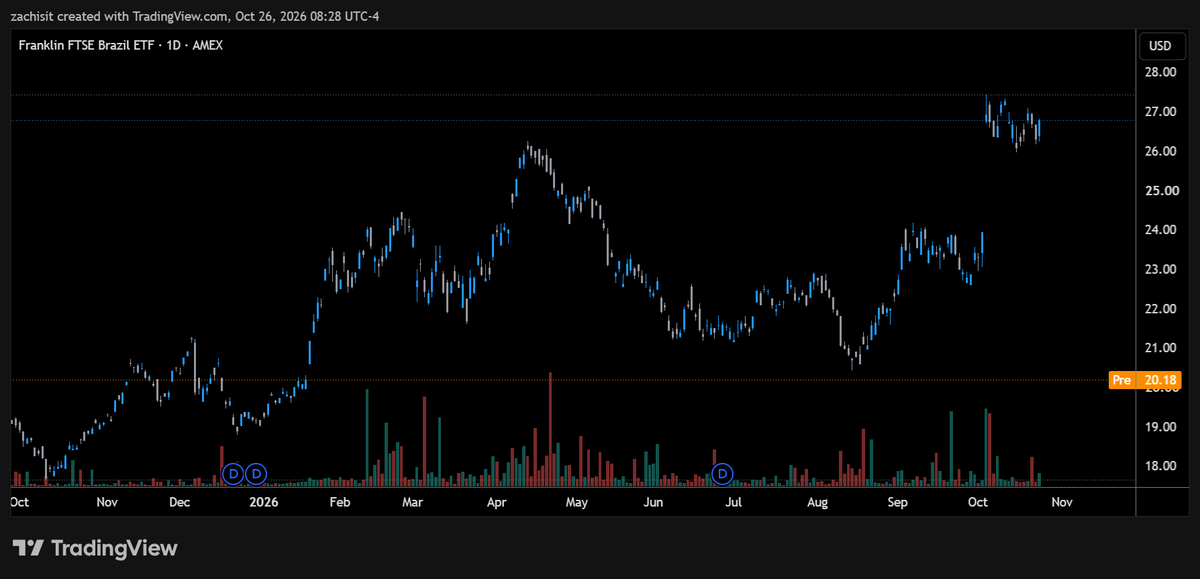Image resolution: width=1200 pixels, height=579 pixels.
Task: Click the 22.00 price axis label
Action: (1160, 309)
